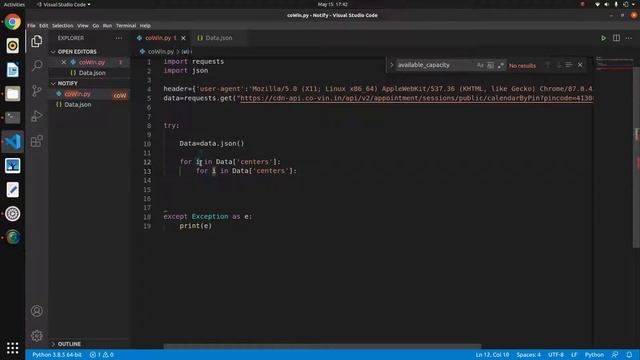
Task: Open the Accounts menu icon
Action: [x=37, y=311]
